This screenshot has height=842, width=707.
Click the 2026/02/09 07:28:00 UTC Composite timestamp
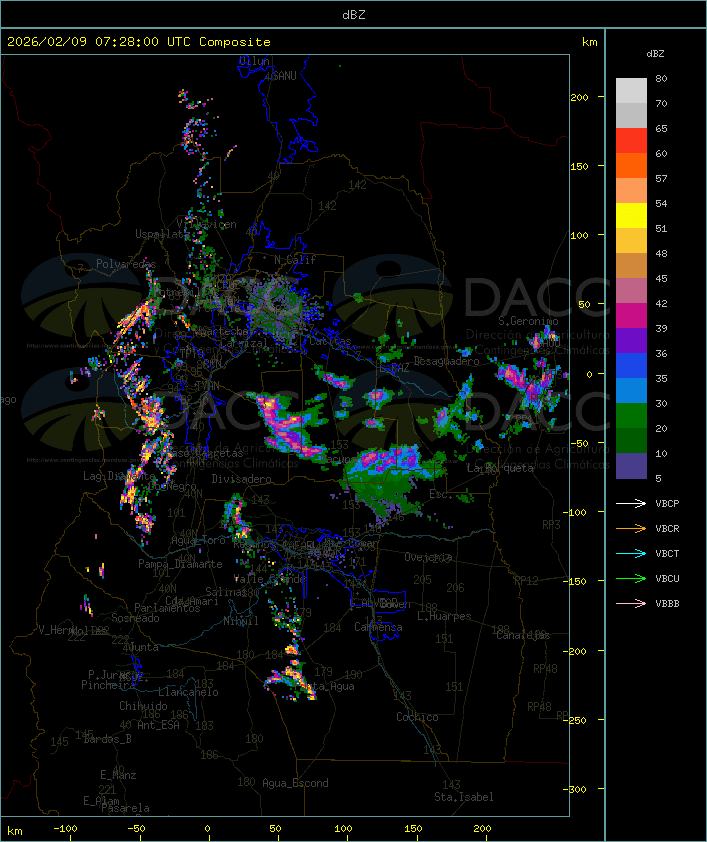(139, 41)
